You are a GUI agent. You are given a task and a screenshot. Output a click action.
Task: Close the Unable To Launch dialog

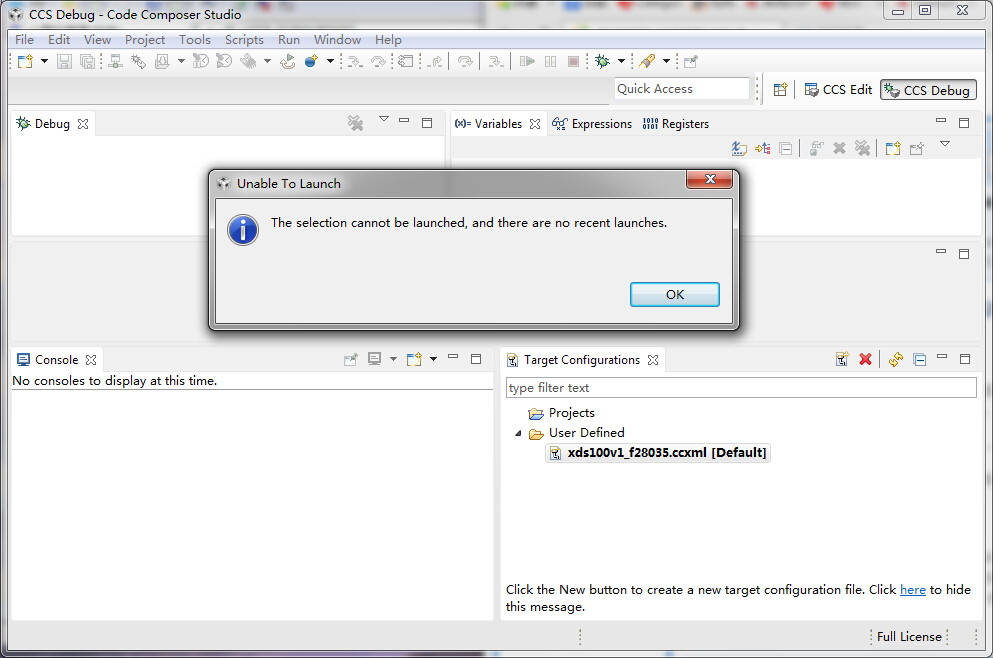click(710, 179)
